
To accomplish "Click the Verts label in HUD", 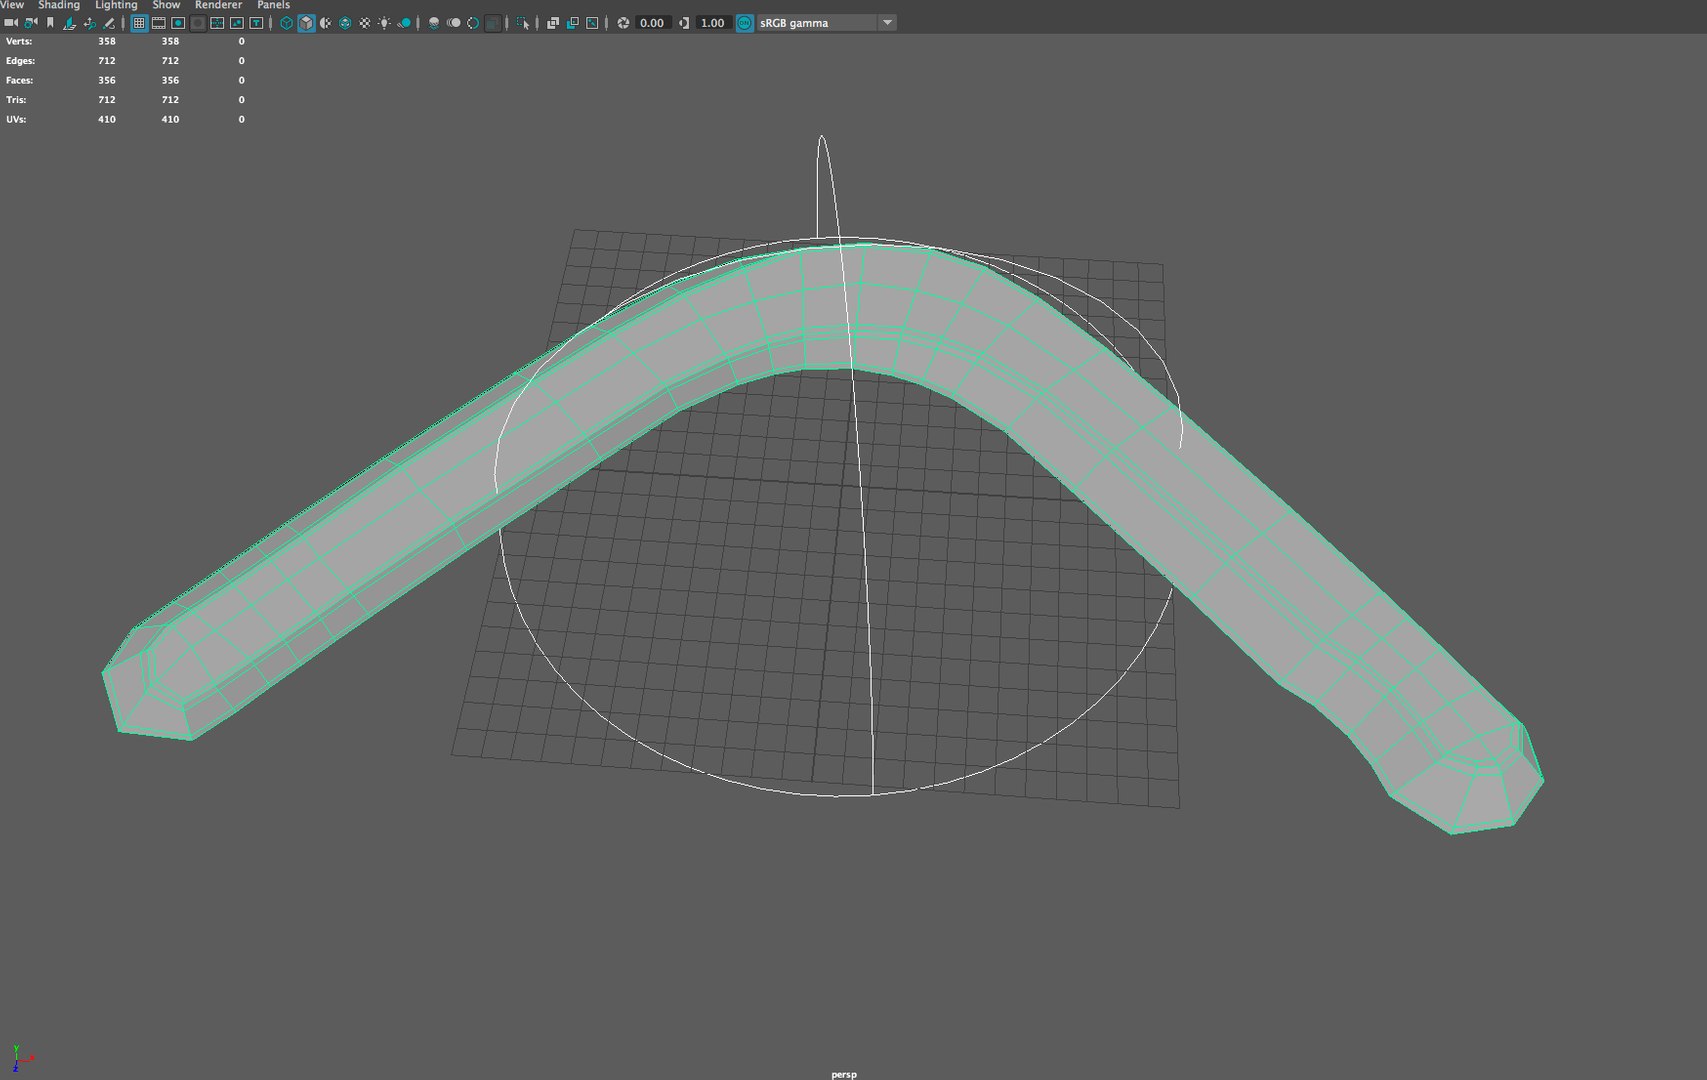I will (x=19, y=41).
